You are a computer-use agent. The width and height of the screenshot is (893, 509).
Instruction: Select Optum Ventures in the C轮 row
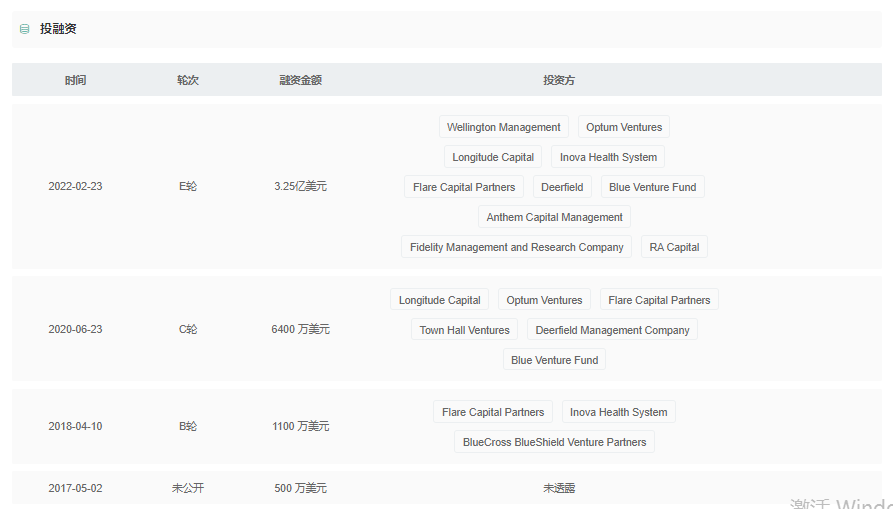pos(544,300)
